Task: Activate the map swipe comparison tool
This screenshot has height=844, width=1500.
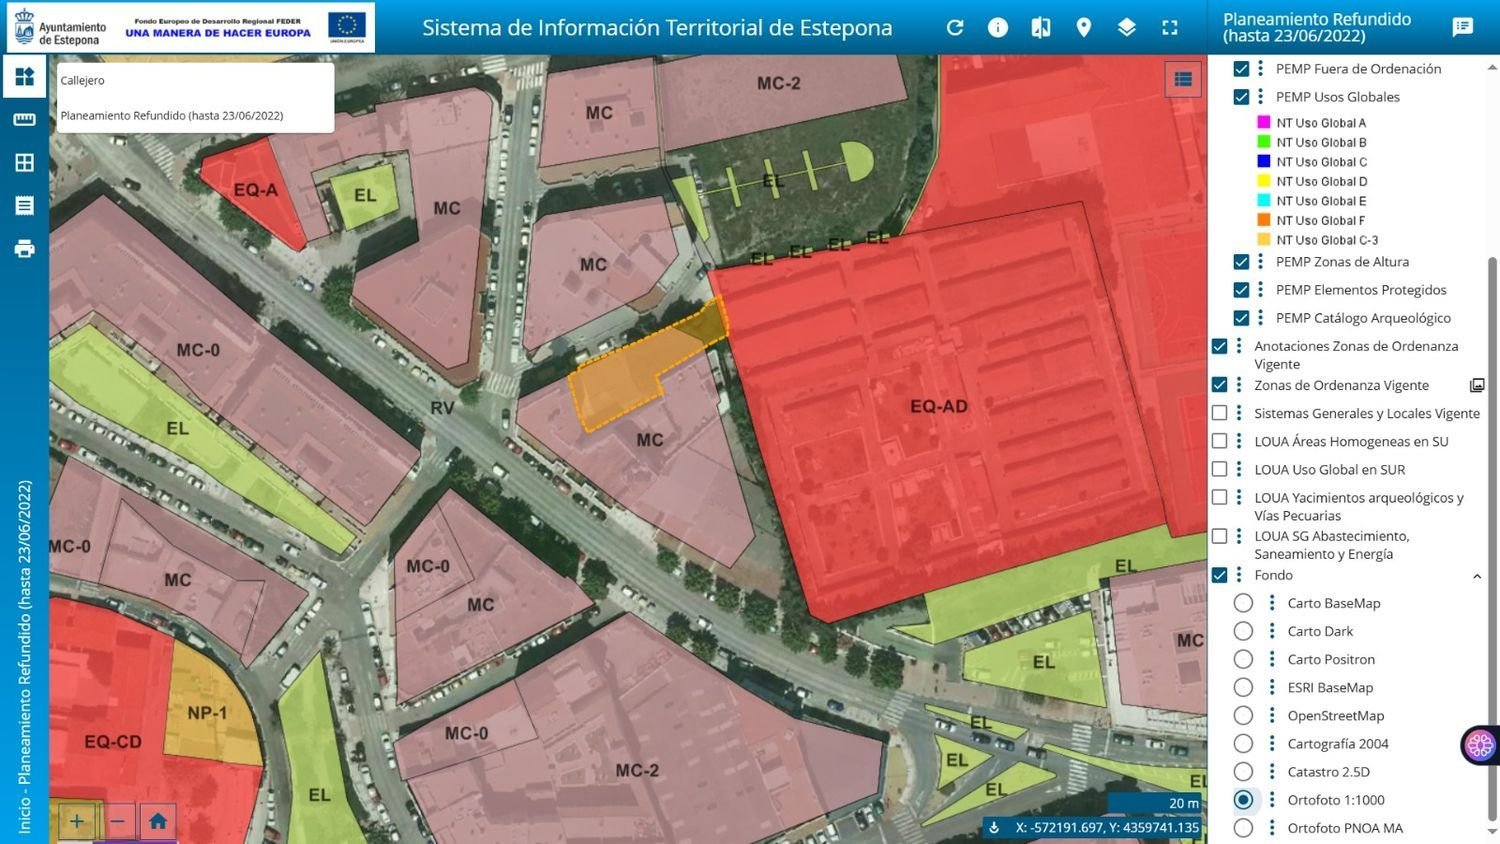Action: pos(1040,27)
